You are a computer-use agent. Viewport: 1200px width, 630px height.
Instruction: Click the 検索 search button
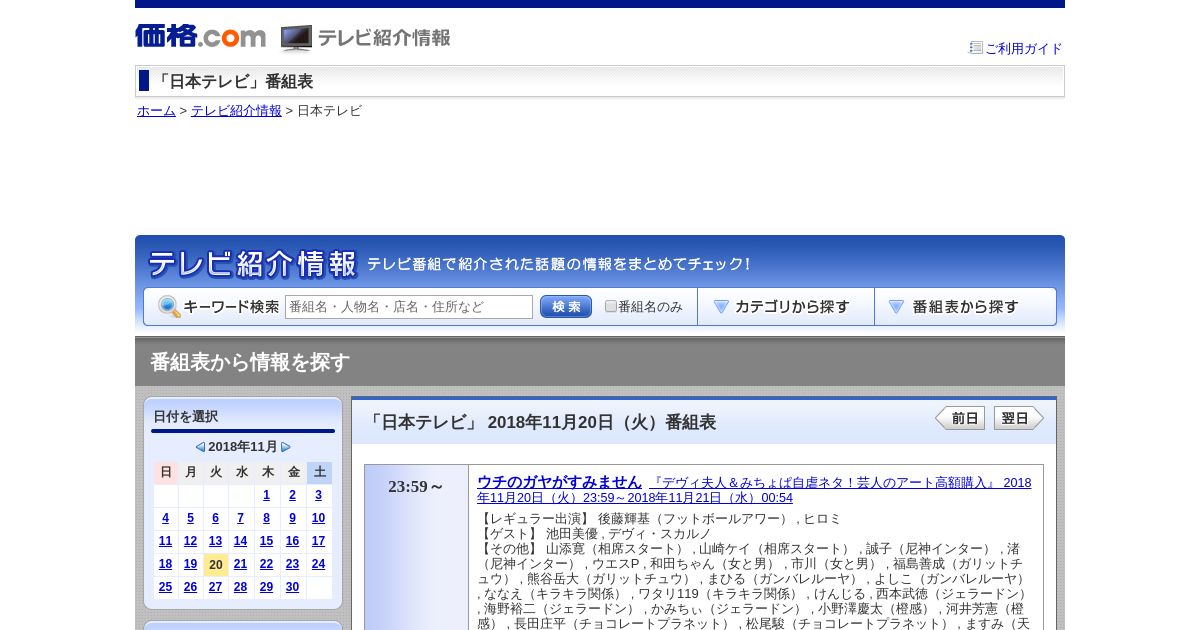(566, 307)
